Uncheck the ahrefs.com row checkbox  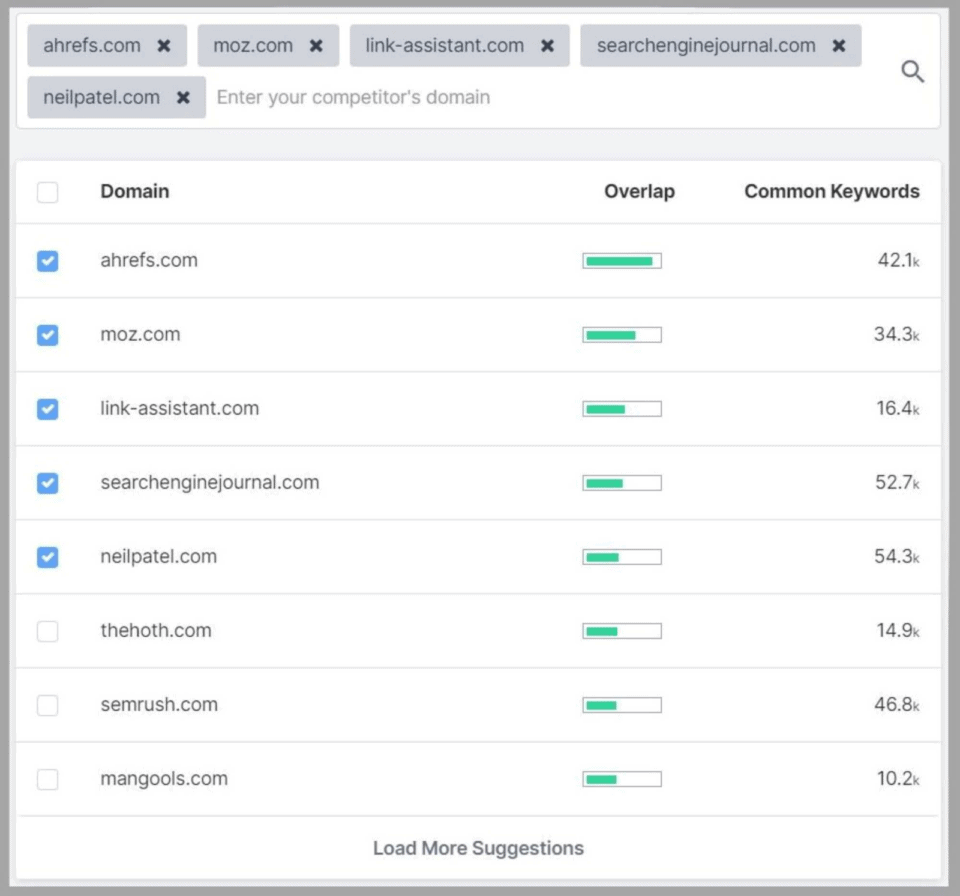tap(47, 261)
